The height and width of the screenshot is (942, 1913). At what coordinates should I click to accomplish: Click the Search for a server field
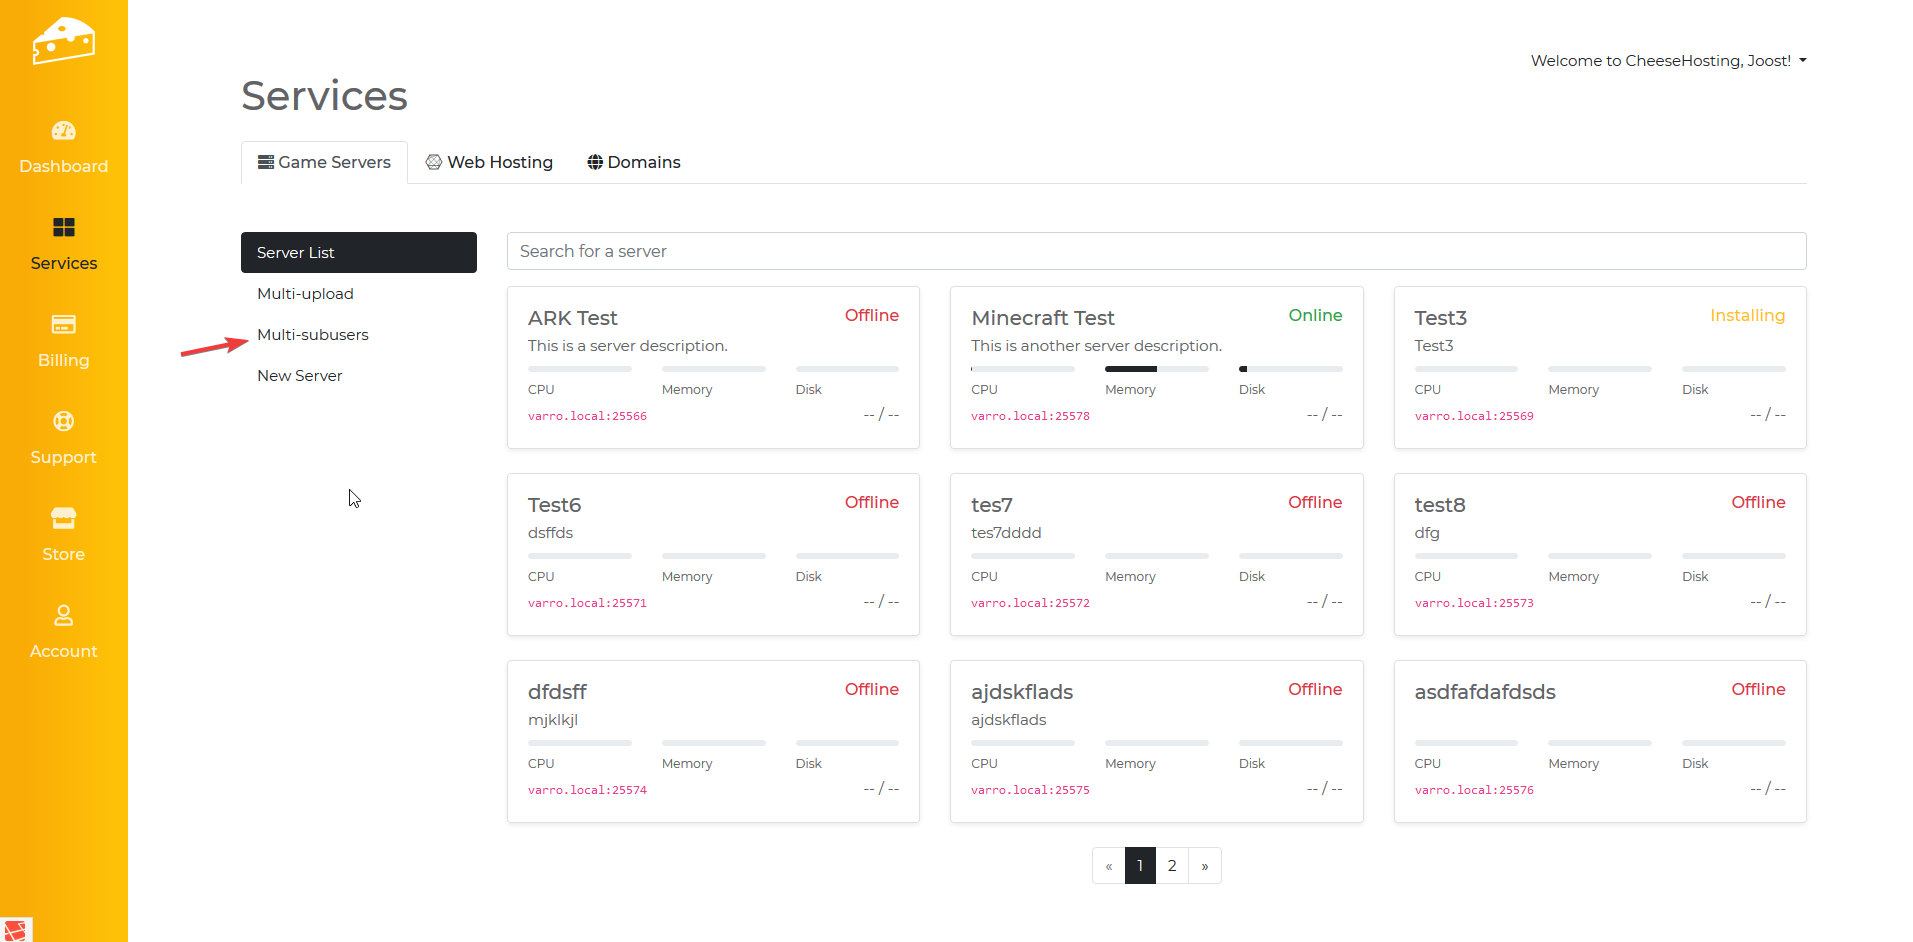pos(1155,251)
